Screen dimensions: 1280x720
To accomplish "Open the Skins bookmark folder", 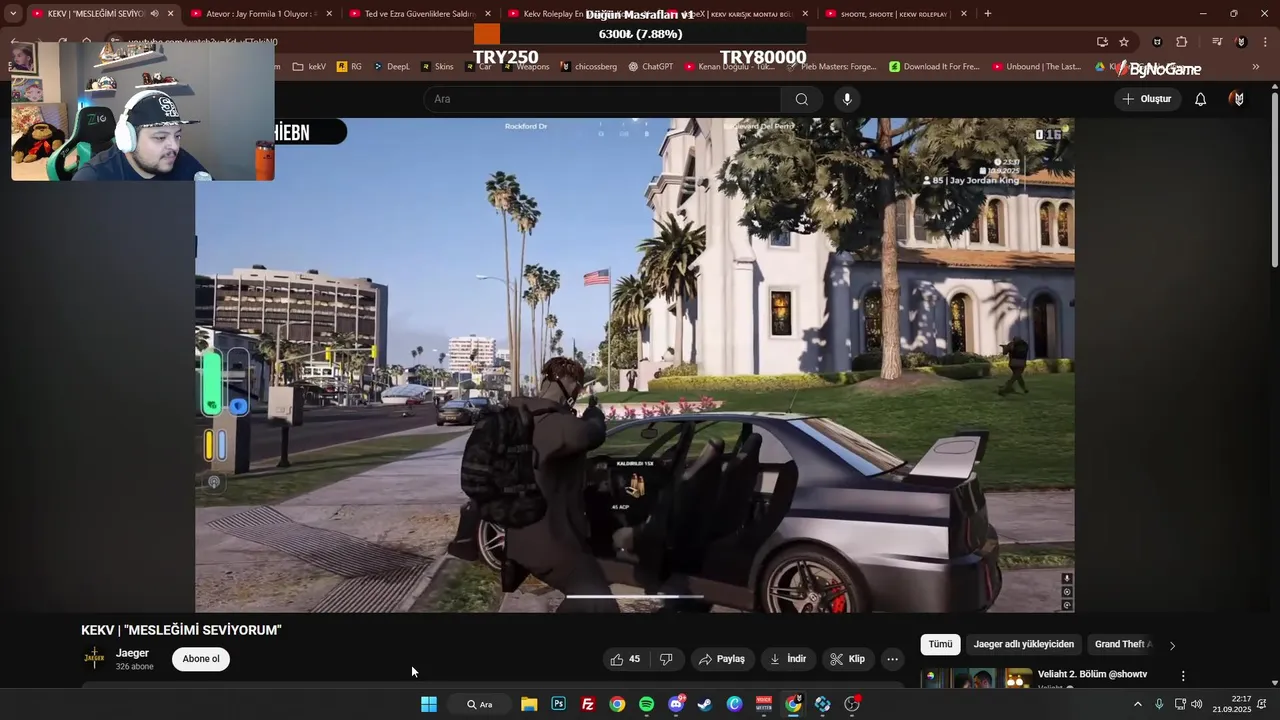I will (x=438, y=67).
